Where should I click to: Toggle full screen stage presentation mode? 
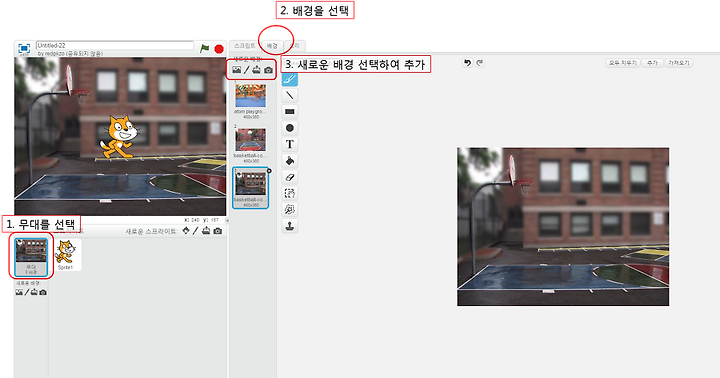(x=24, y=48)
